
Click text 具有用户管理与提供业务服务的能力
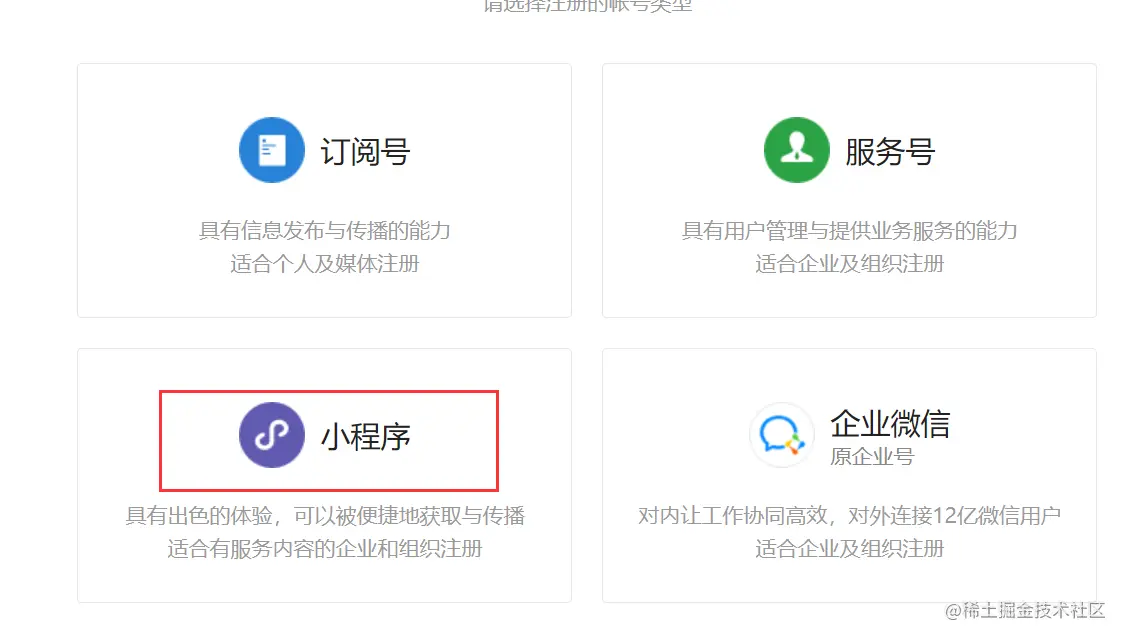[x=849, y=231]
